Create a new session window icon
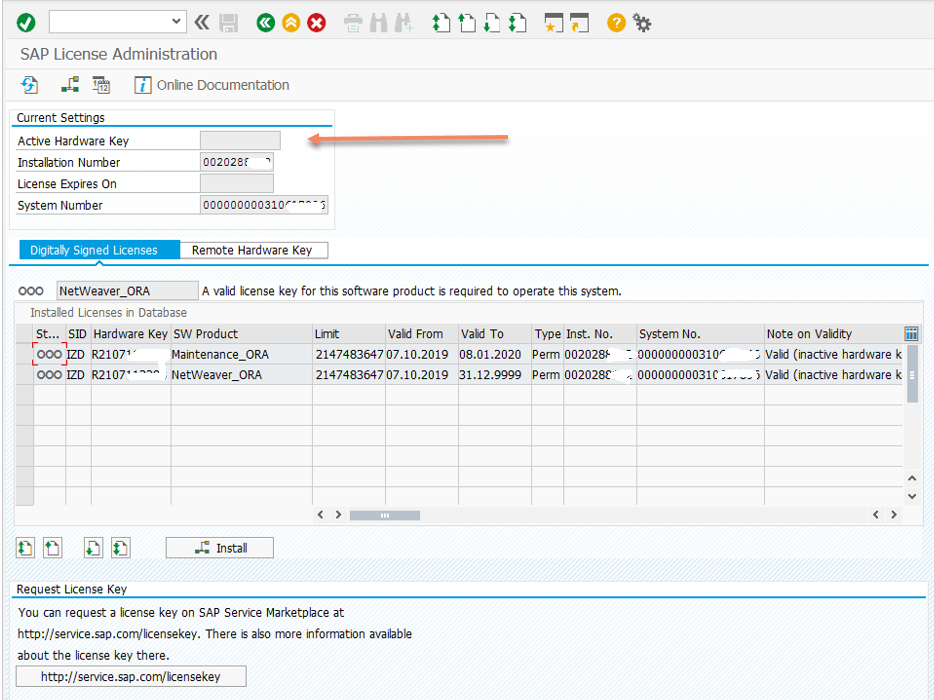Image resolution: width=934 pixels, height=700 pixels. pos(553,23)
